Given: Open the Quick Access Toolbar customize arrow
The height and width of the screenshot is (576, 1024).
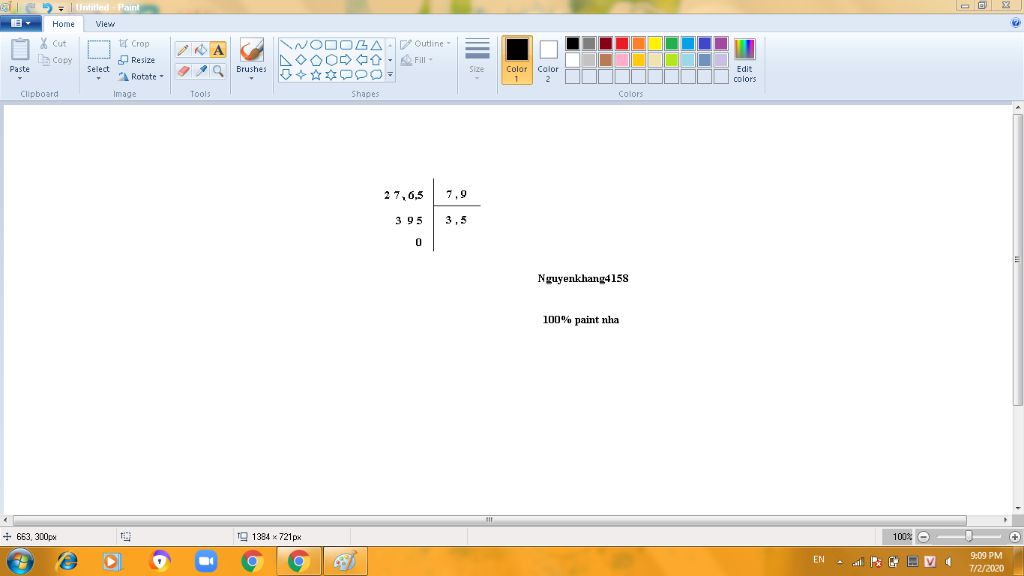Looking at the screenshot, I should 61,8.
